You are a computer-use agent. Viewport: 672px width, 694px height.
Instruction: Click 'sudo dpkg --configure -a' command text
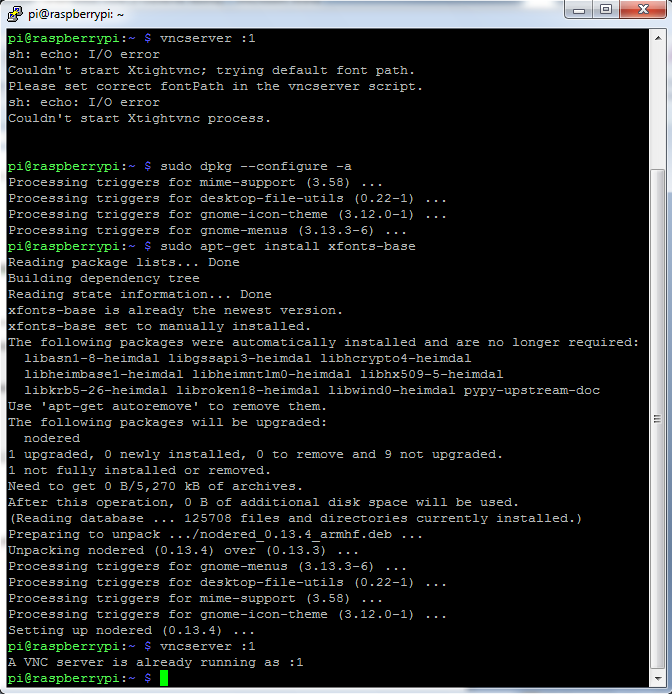256,166
